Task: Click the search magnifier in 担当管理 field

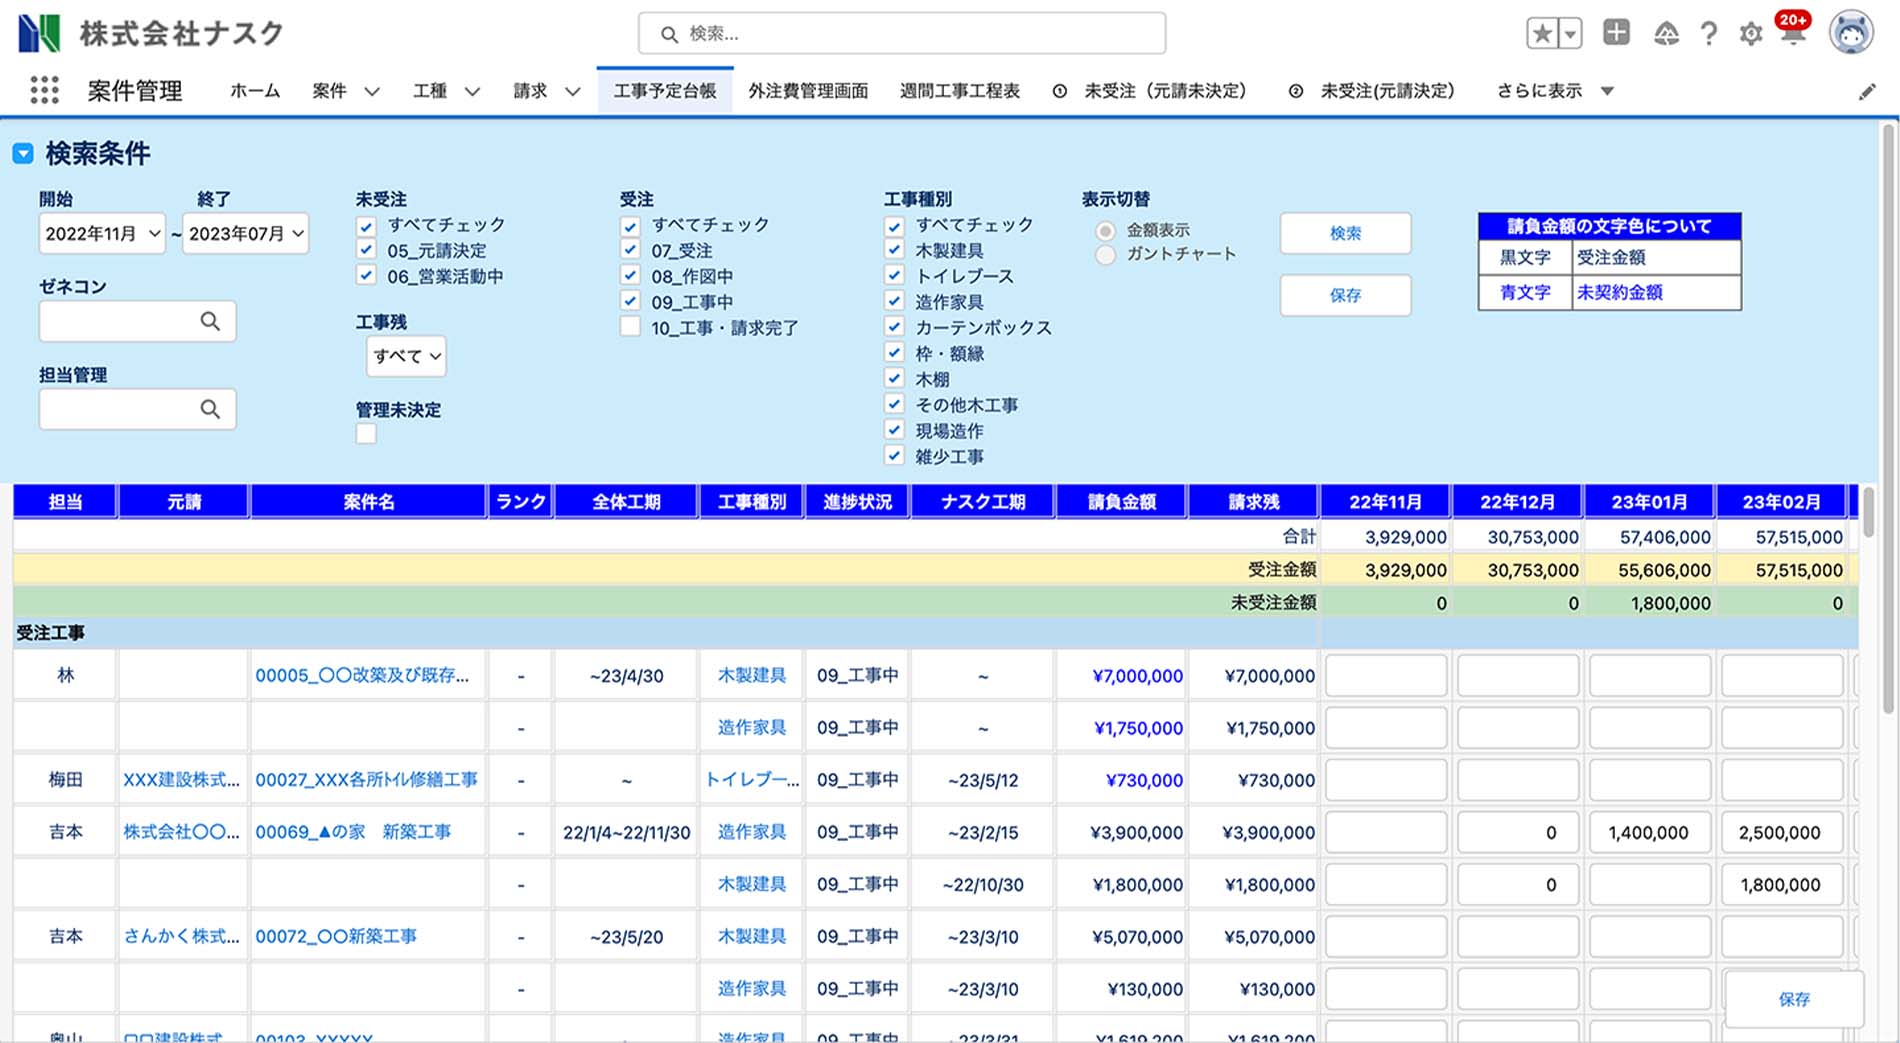Action: pyautogui.click(x=210, y=409)
